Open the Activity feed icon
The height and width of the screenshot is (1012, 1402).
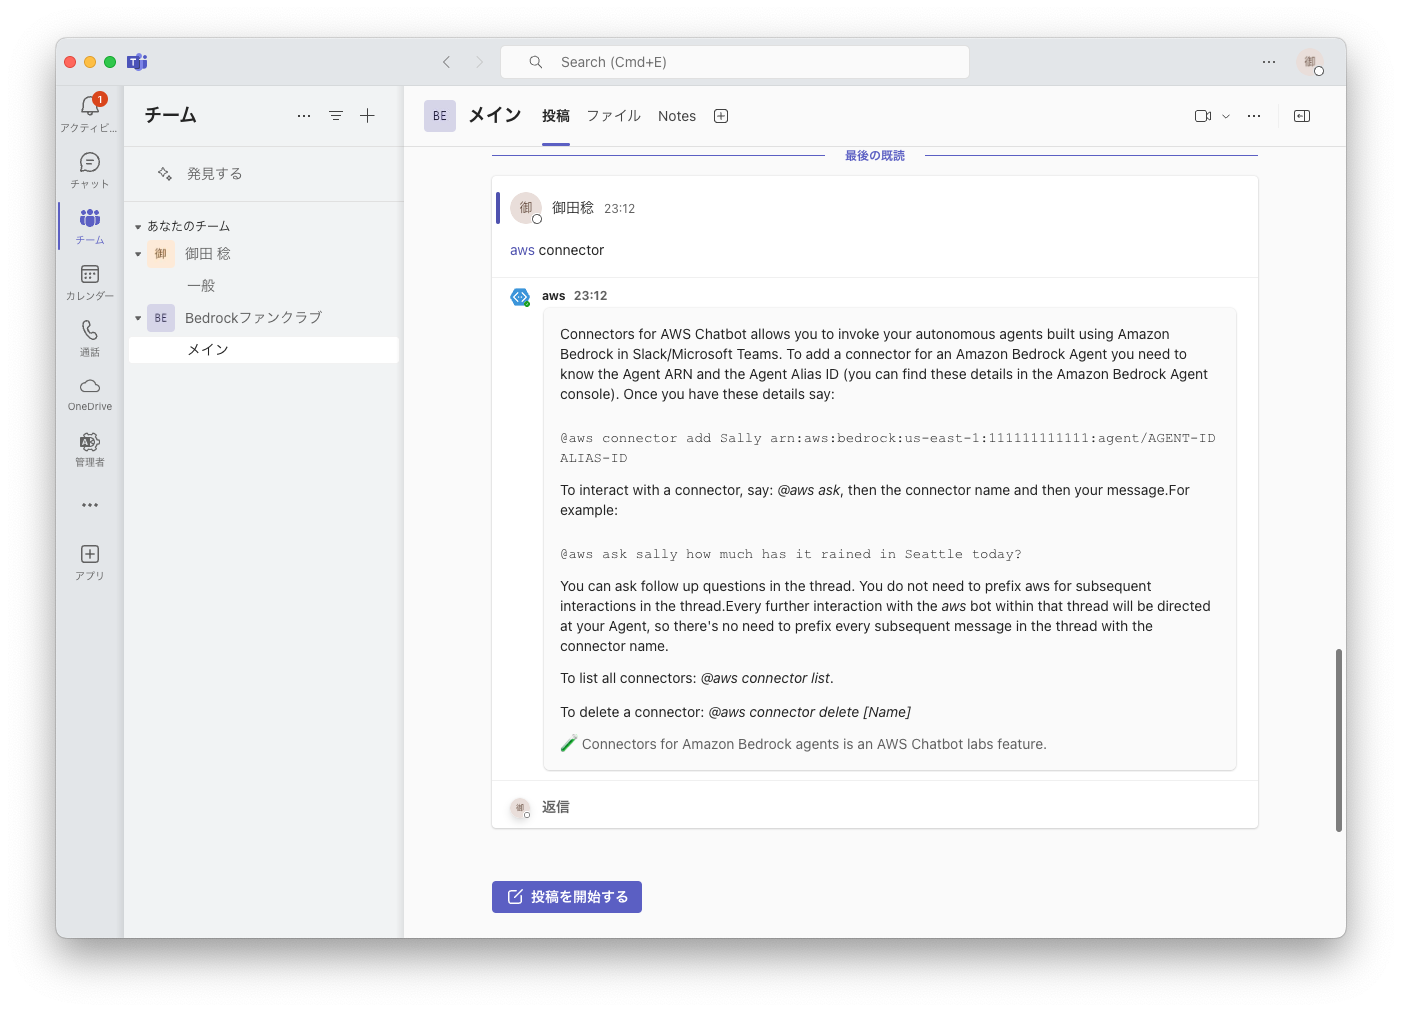tap(89, 113)
